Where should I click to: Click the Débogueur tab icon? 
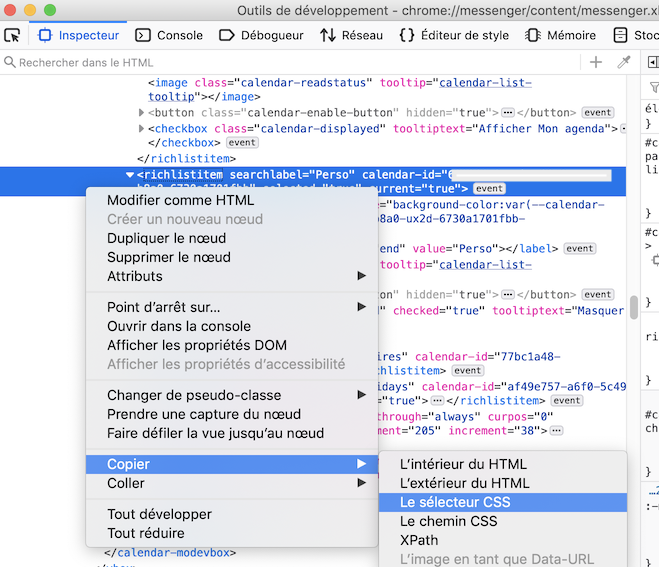click(227, 35)
